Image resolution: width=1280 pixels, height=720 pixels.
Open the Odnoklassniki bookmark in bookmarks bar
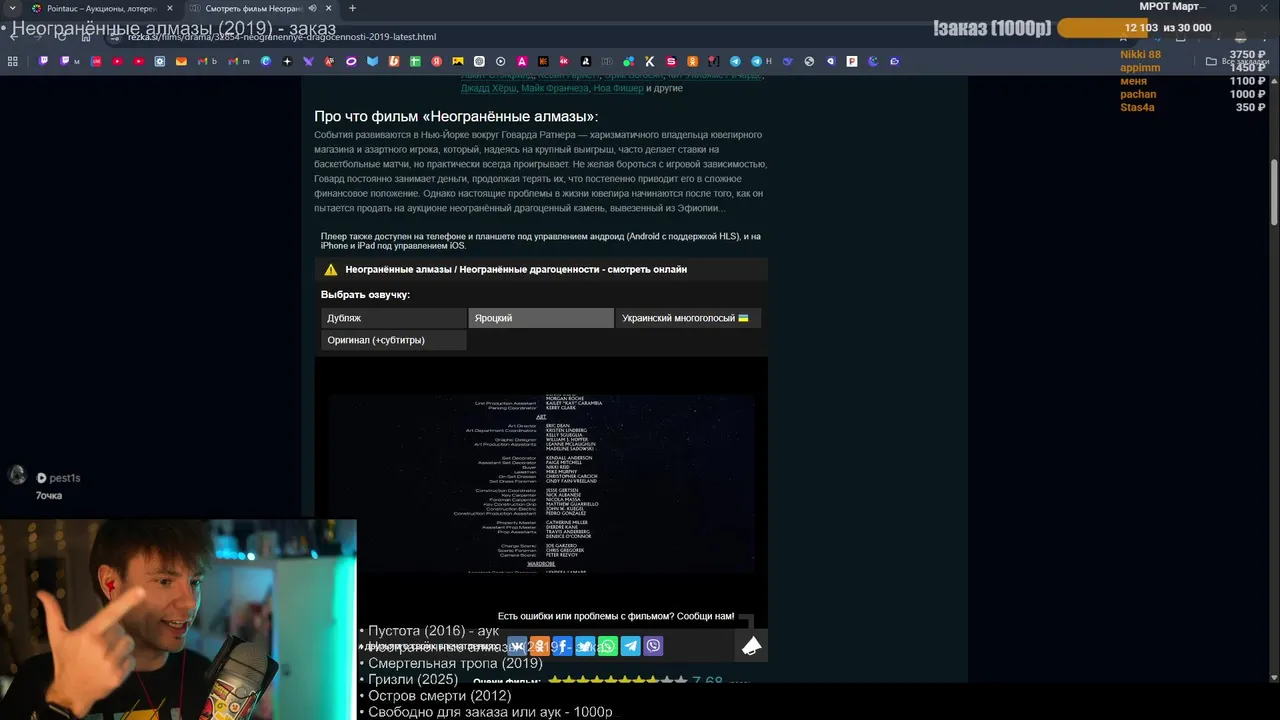coord(692,61)
